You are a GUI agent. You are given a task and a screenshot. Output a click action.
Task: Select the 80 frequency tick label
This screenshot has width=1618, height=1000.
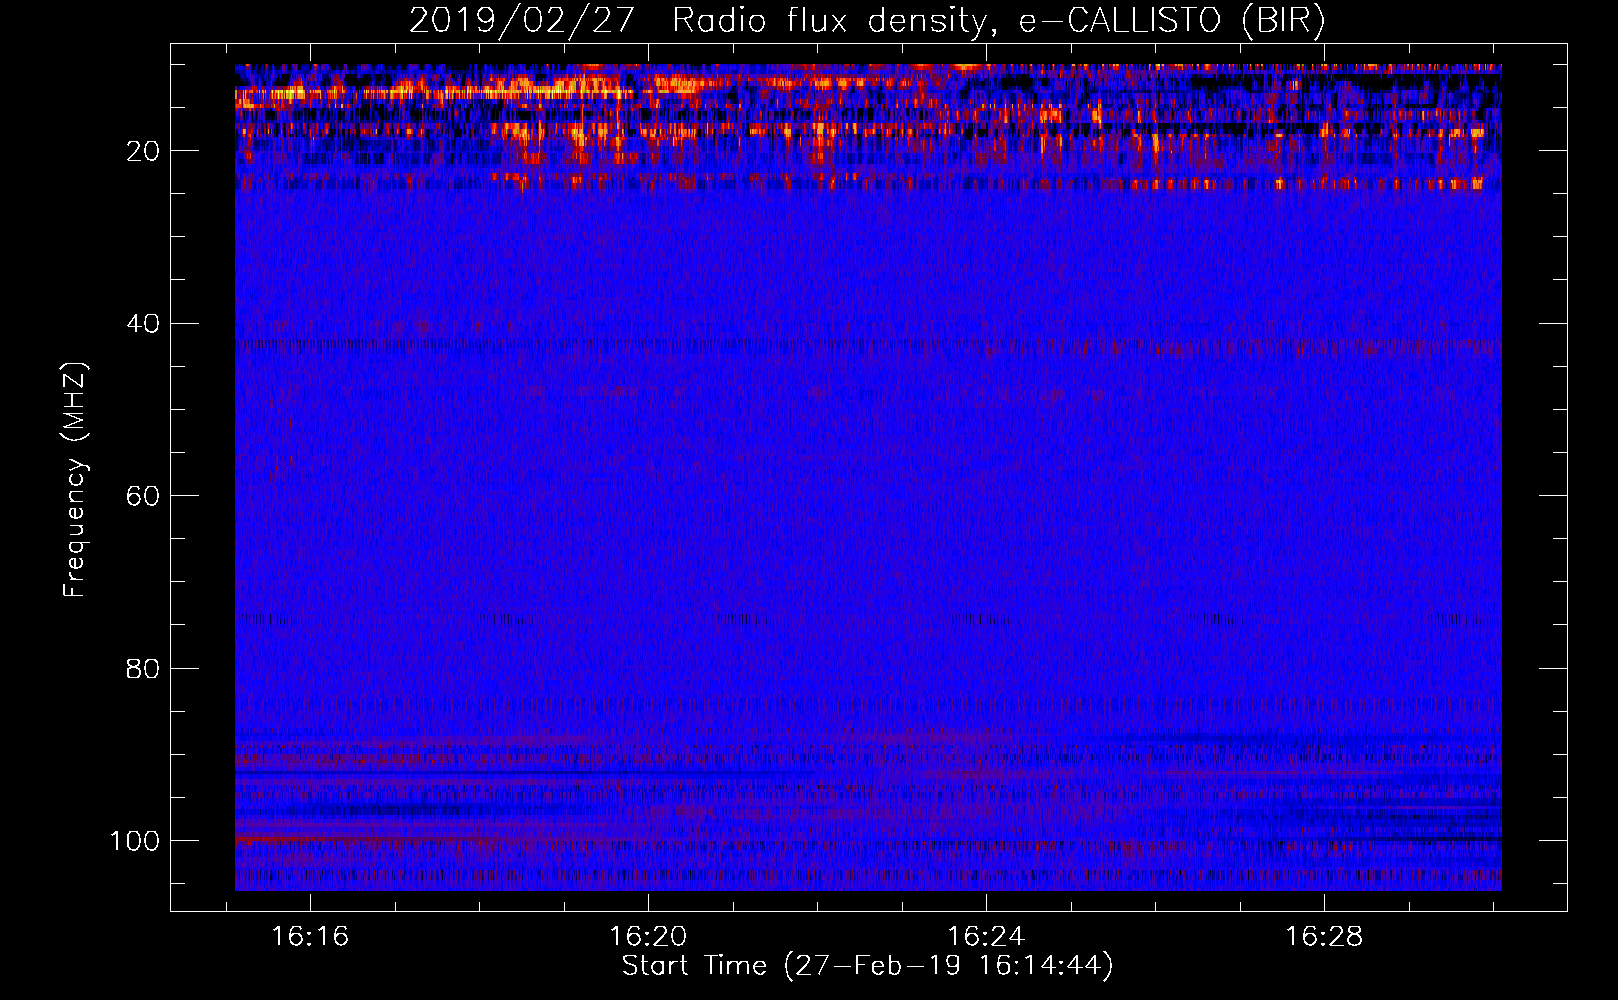point(143,668)
